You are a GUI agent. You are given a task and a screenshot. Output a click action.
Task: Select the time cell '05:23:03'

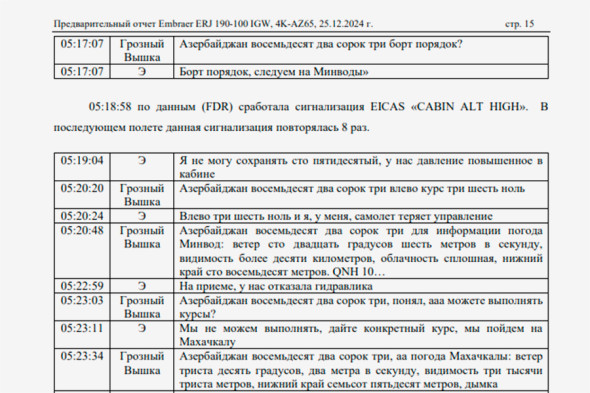[82, 307]
